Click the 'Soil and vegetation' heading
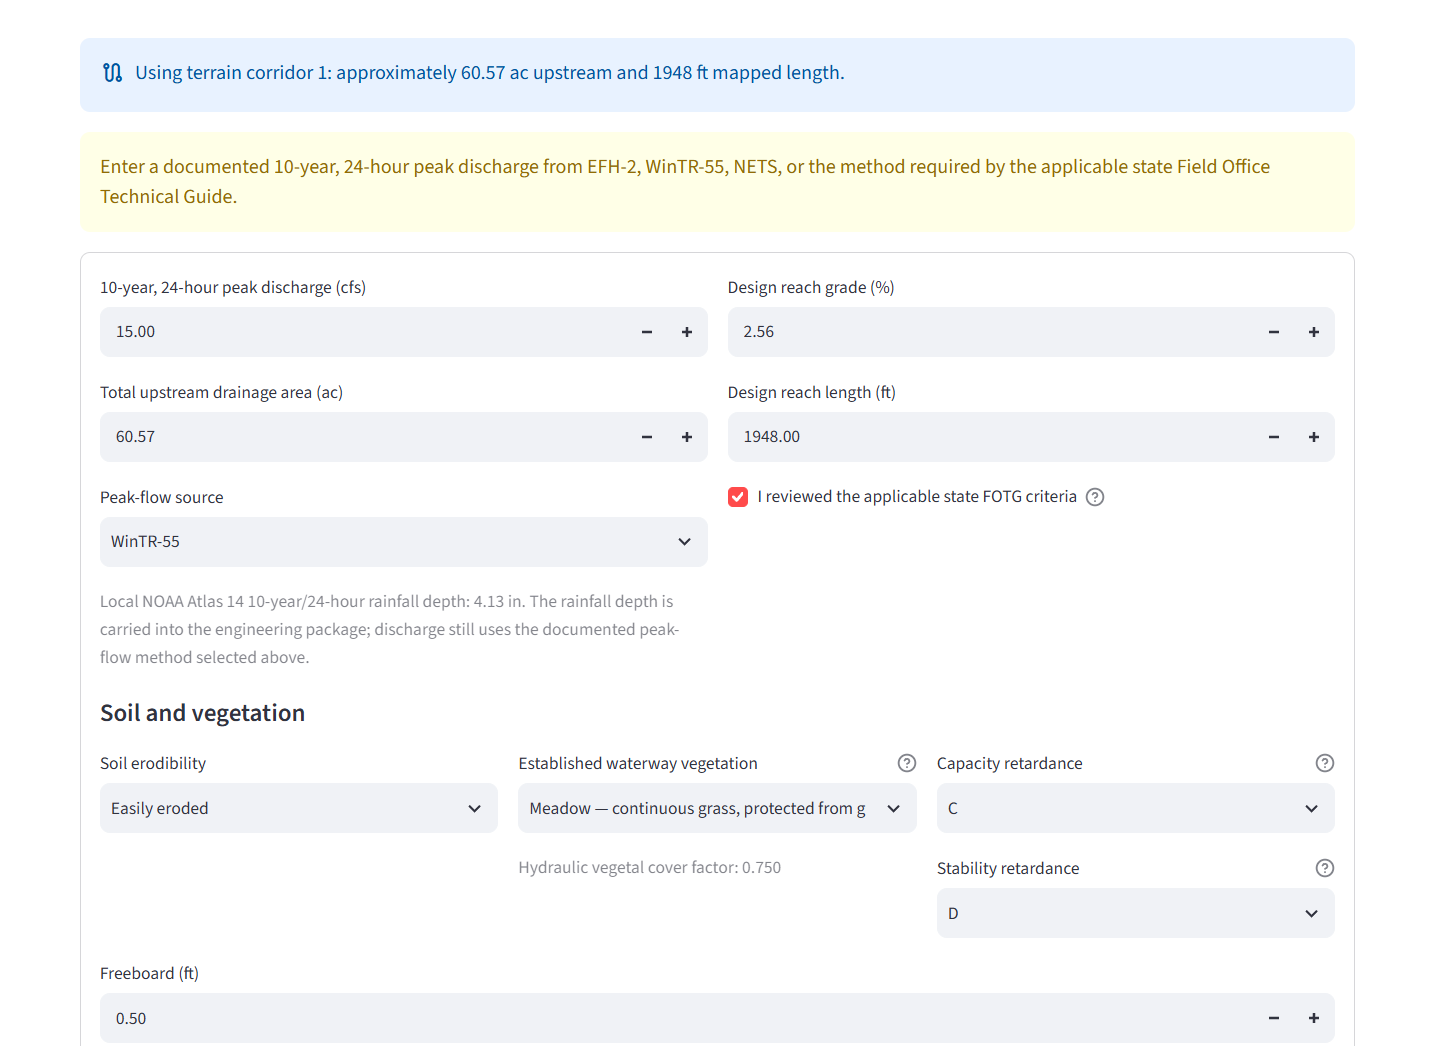 203,713
